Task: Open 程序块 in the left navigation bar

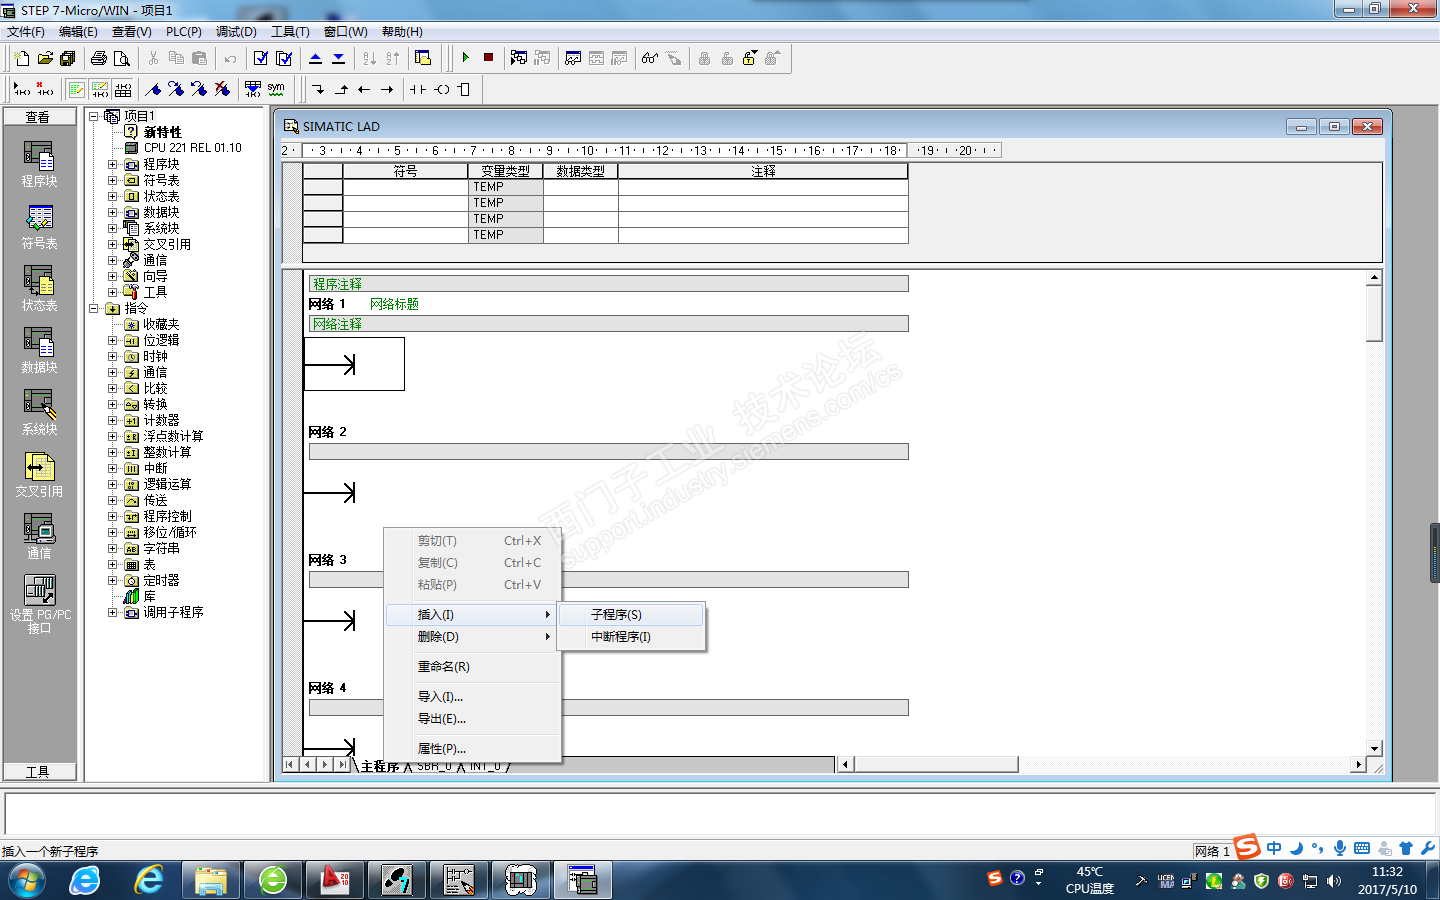Action: tap(39, 165)
